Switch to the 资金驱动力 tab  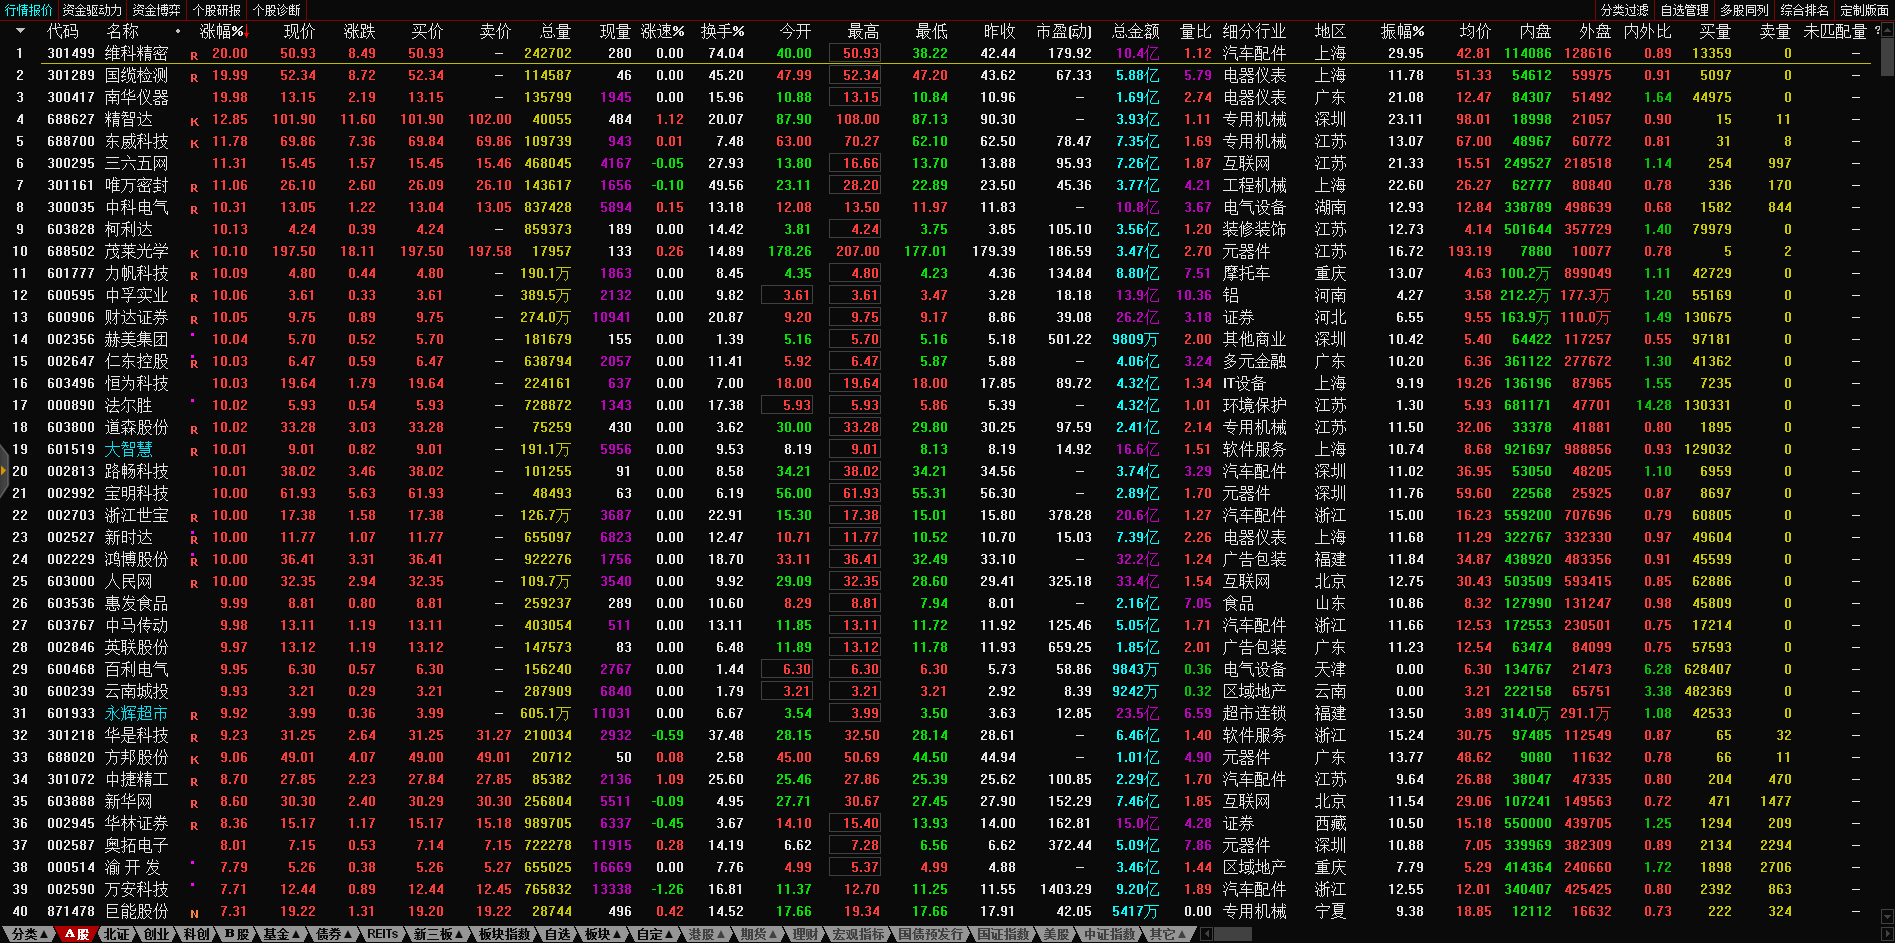92,10
